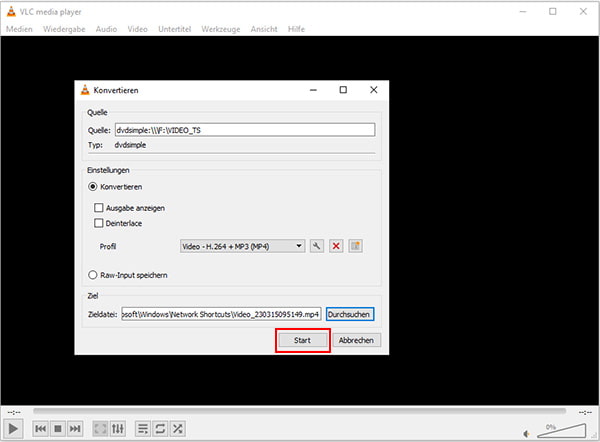
Task: Open the Profil dropdown list
Action: coord(242,246)
